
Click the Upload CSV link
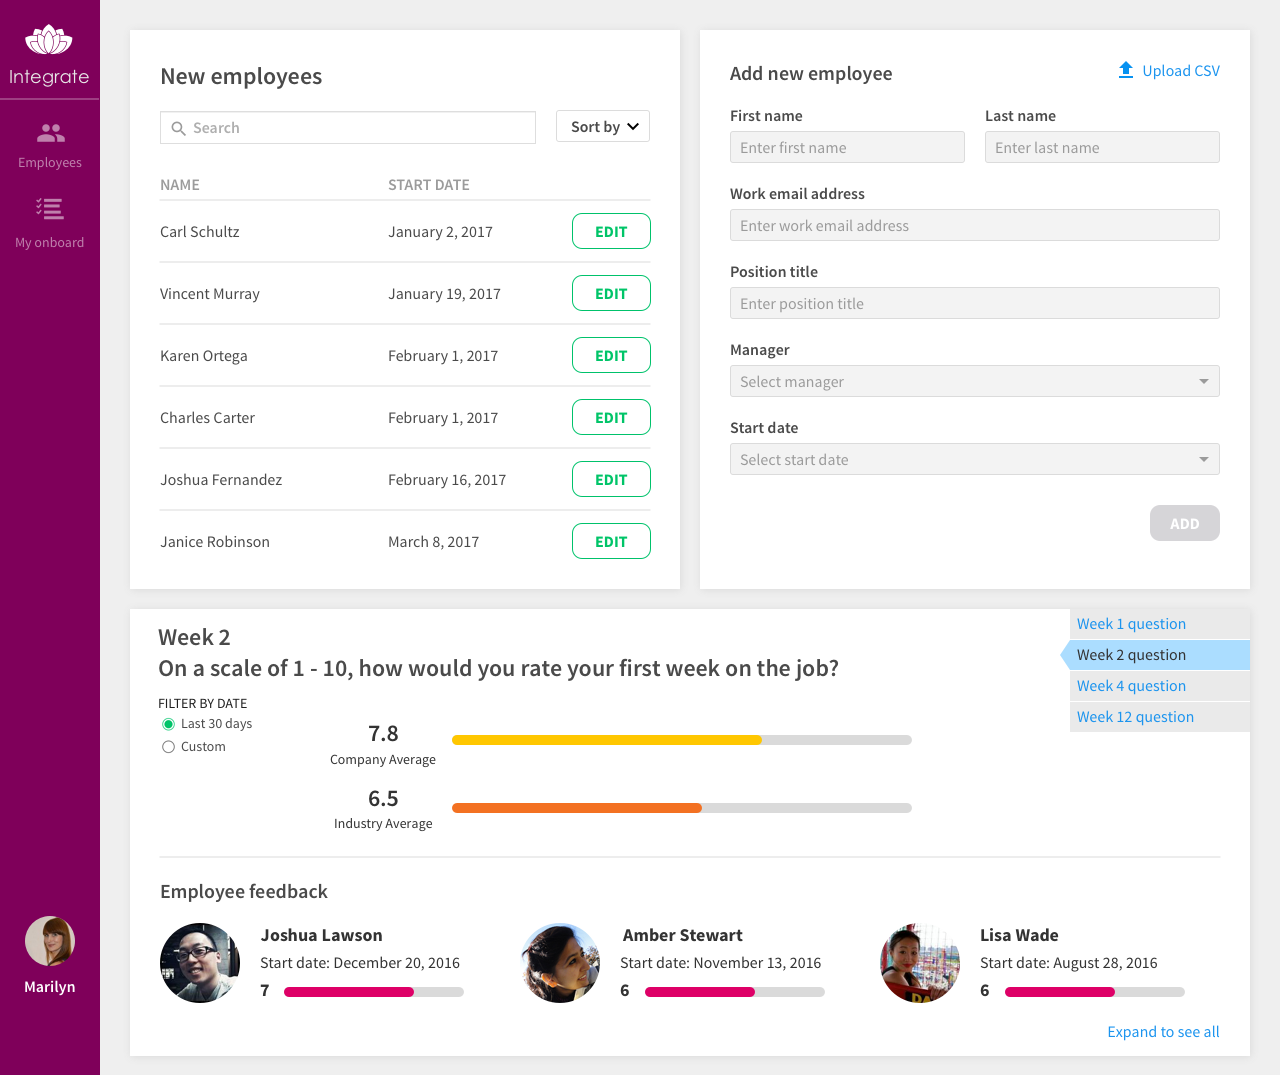[1181, 71]
